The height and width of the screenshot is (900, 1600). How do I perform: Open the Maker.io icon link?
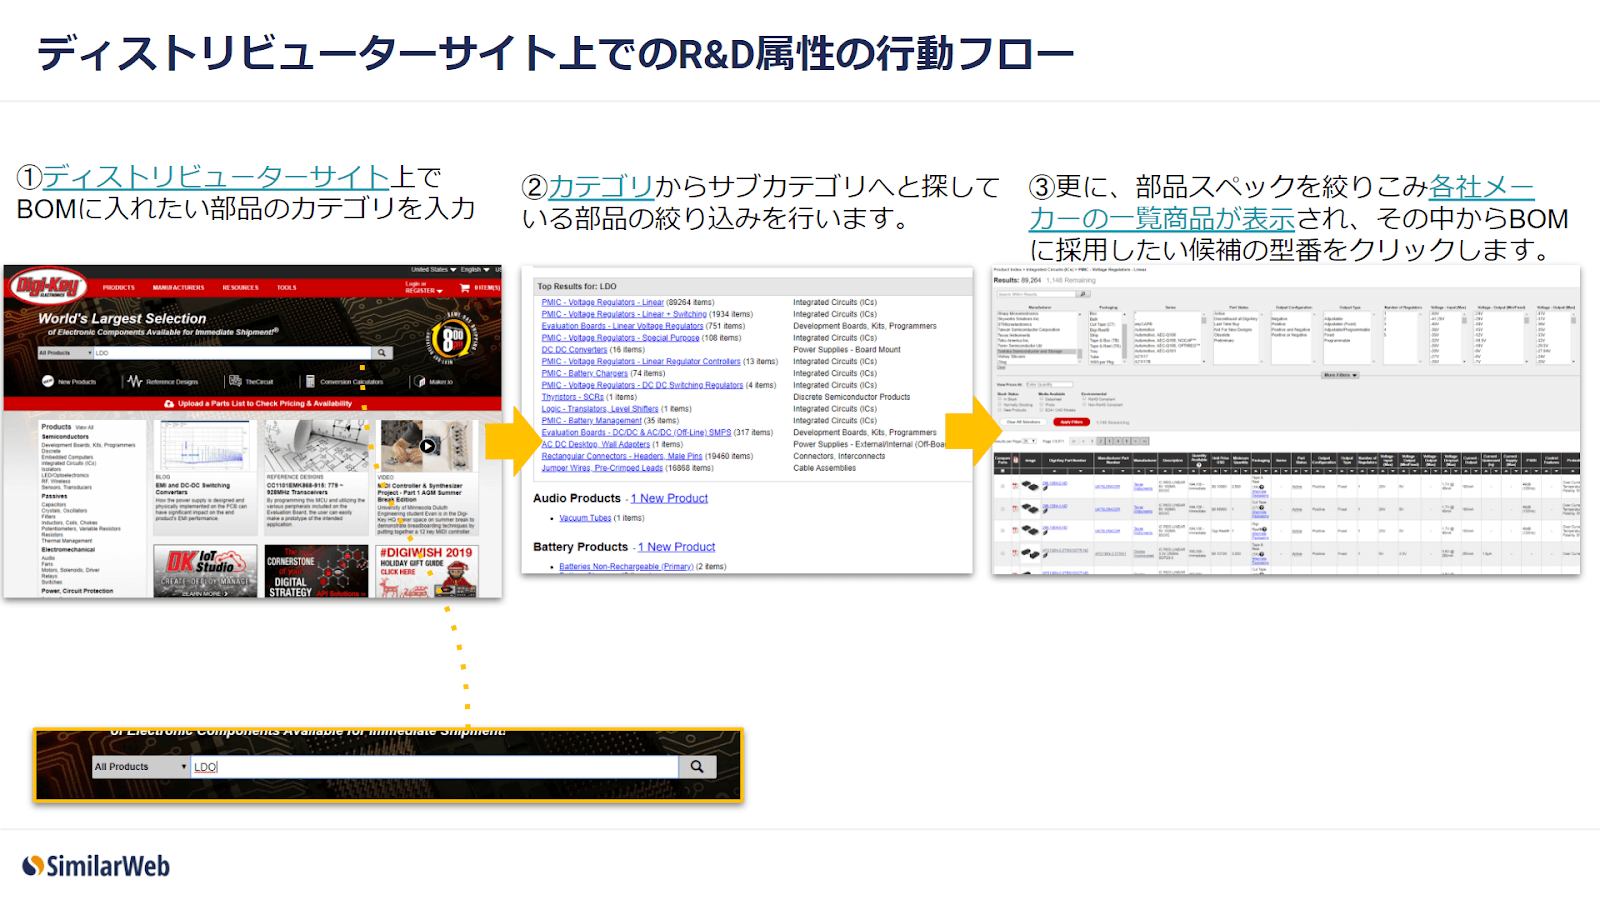[x=420, y=381]
